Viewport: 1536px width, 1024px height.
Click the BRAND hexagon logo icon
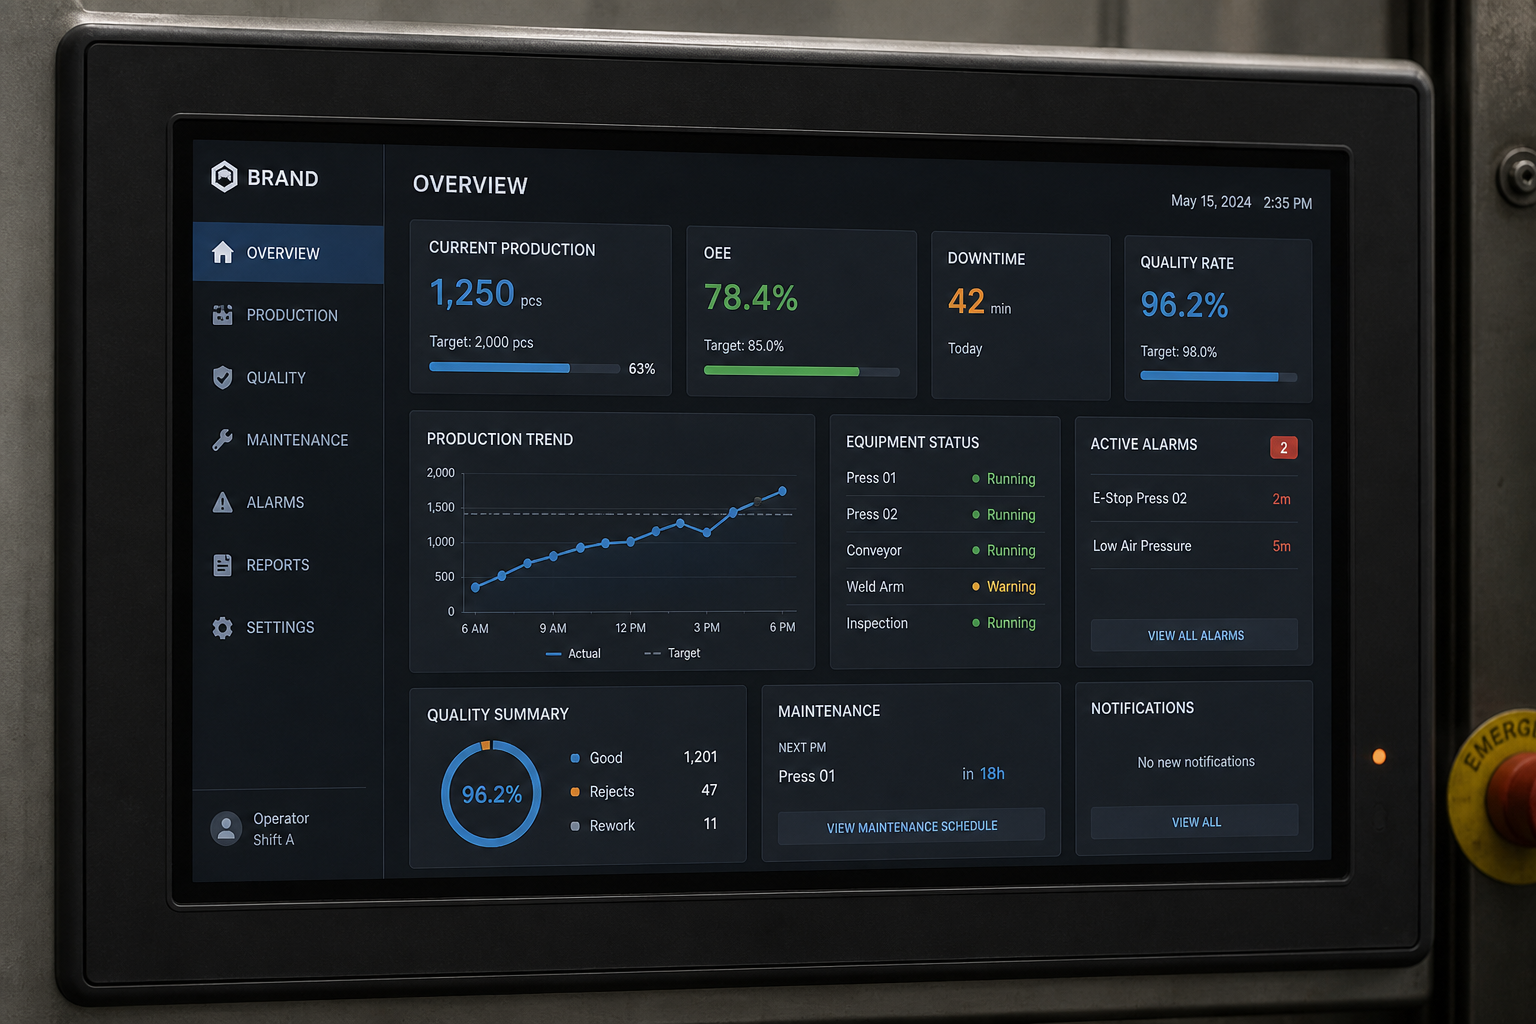(224, 177)
